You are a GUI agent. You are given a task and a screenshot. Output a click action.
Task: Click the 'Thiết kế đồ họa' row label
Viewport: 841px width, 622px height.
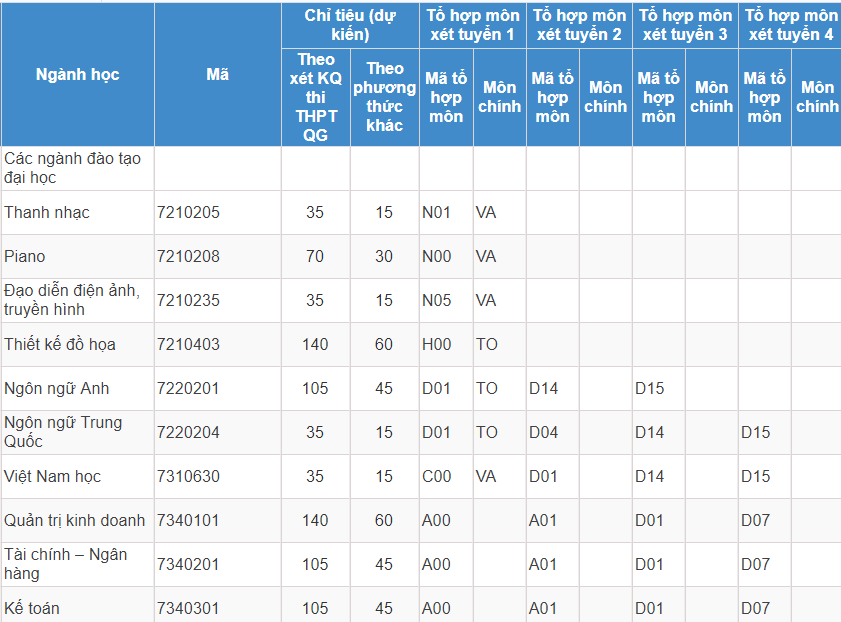tap(60, 344)
